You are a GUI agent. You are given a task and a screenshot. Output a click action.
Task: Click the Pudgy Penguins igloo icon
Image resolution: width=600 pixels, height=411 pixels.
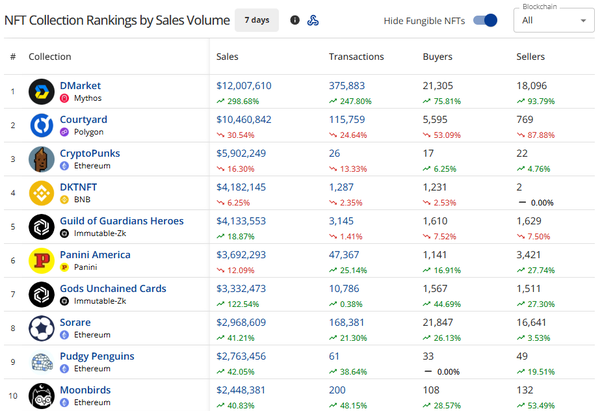[x=41, y=362]
